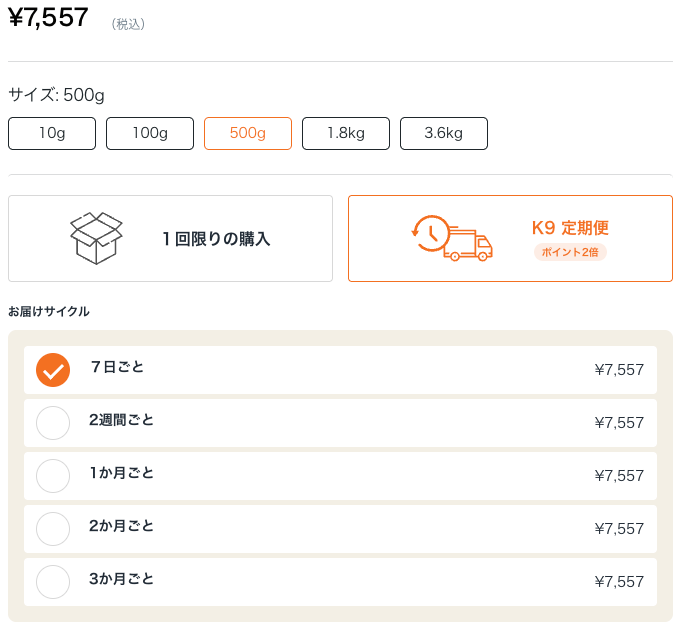This screenshot has width=690, height=638.
Task: Choose the 3.6kg size button
Action: pos(444,133)
